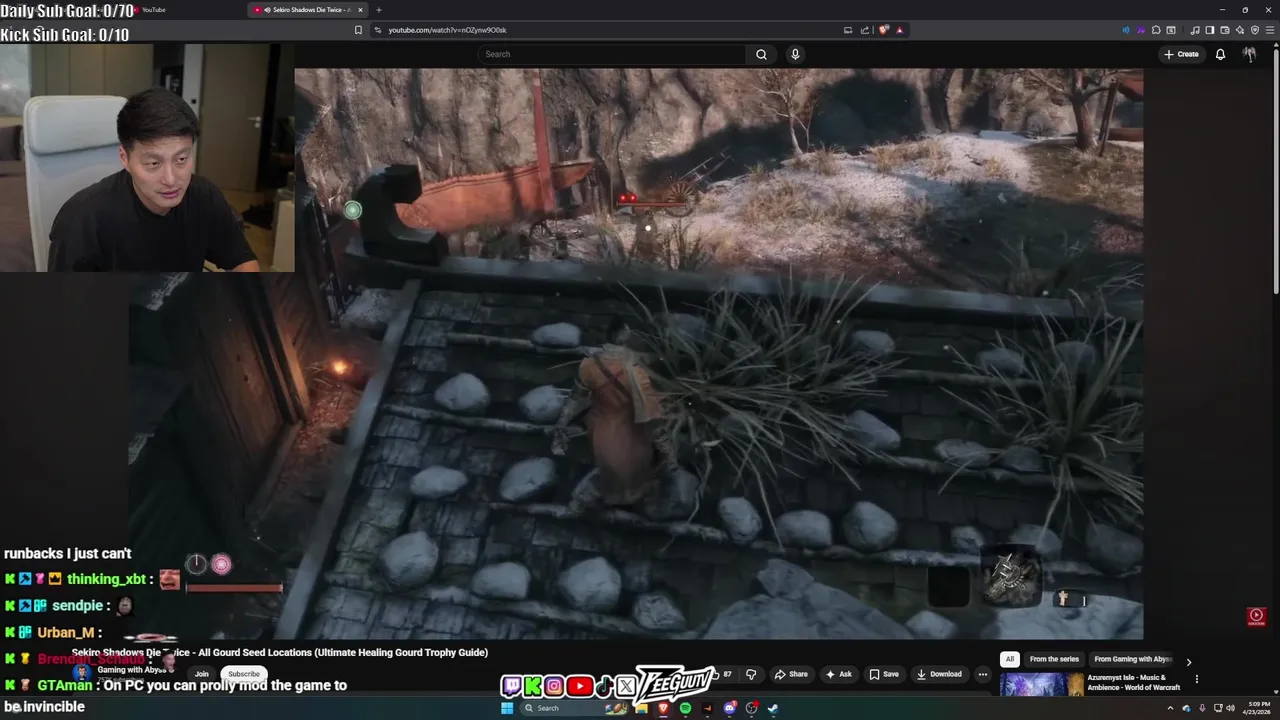Image resolution: width=1280 pixels, height=720 pixels.
Task: Select the From the series chip
Action: coord(1054,659)
